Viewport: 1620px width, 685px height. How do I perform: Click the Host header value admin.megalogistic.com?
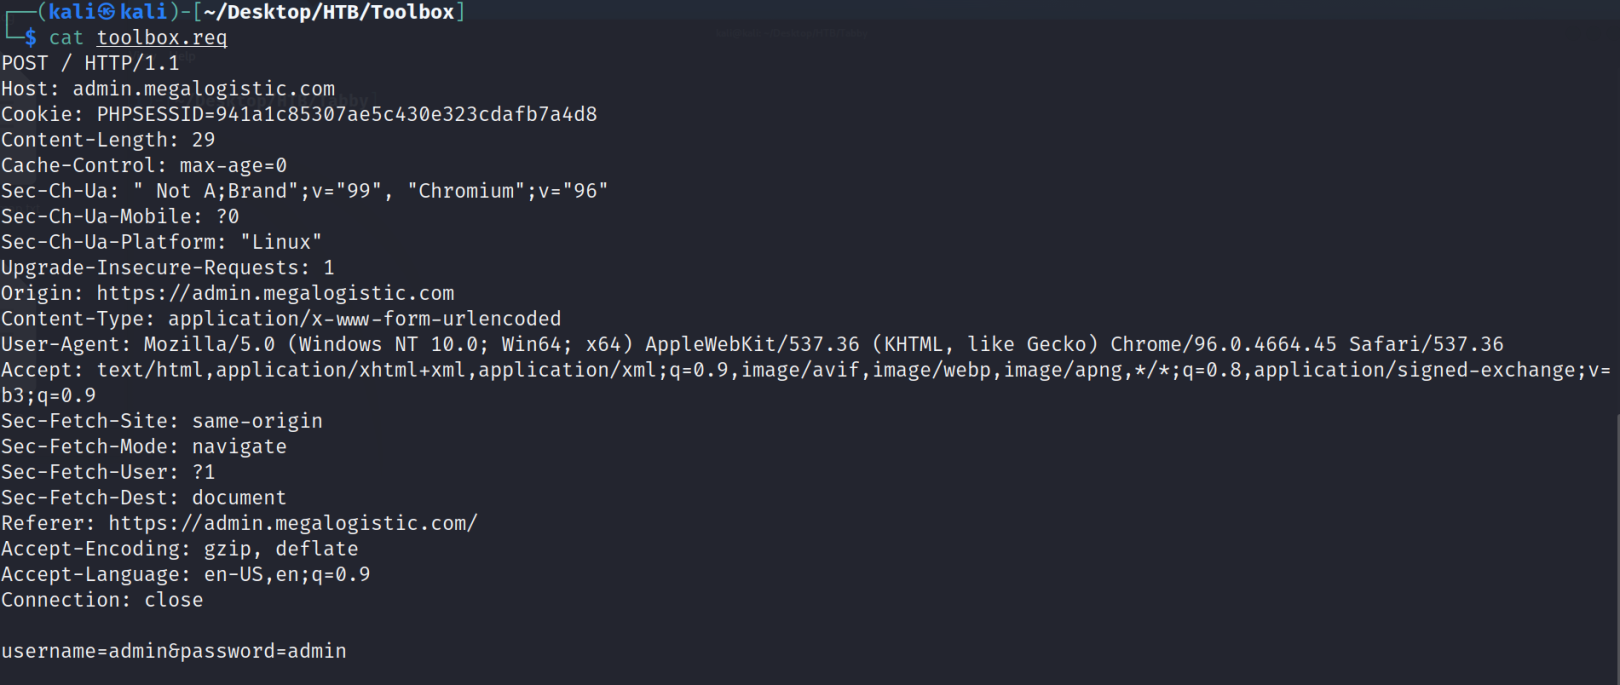203,89
